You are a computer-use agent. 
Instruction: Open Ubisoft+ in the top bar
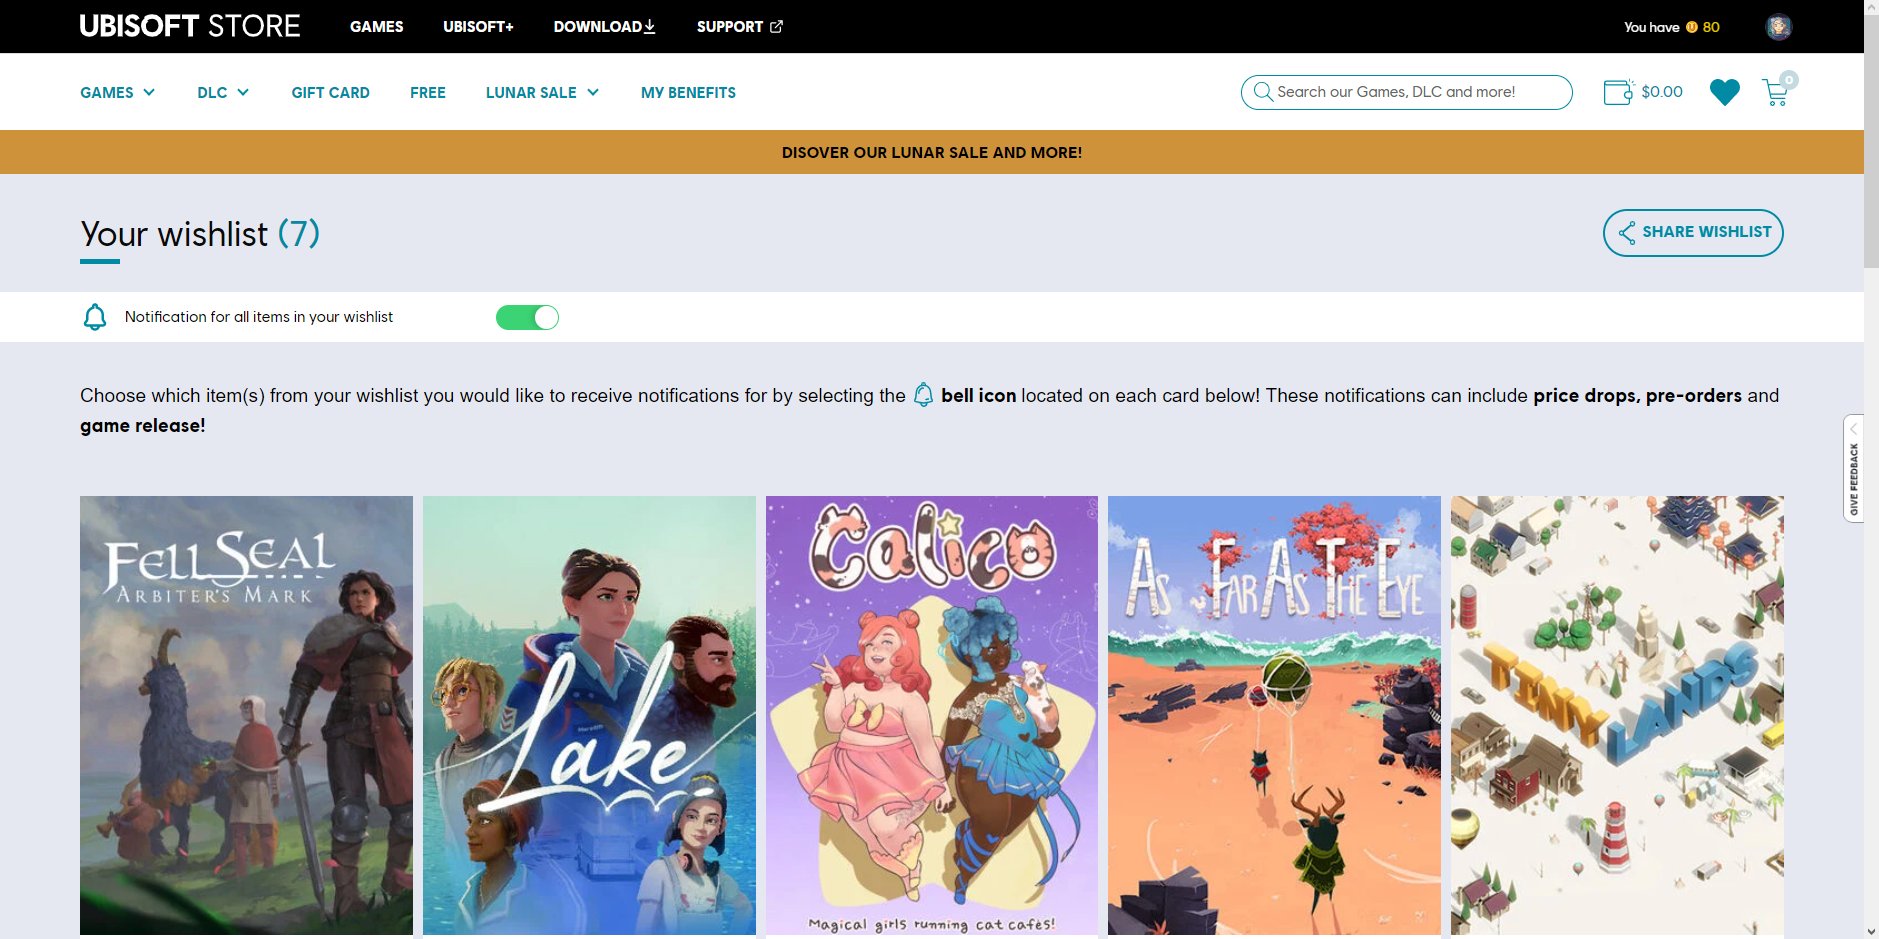478,27
